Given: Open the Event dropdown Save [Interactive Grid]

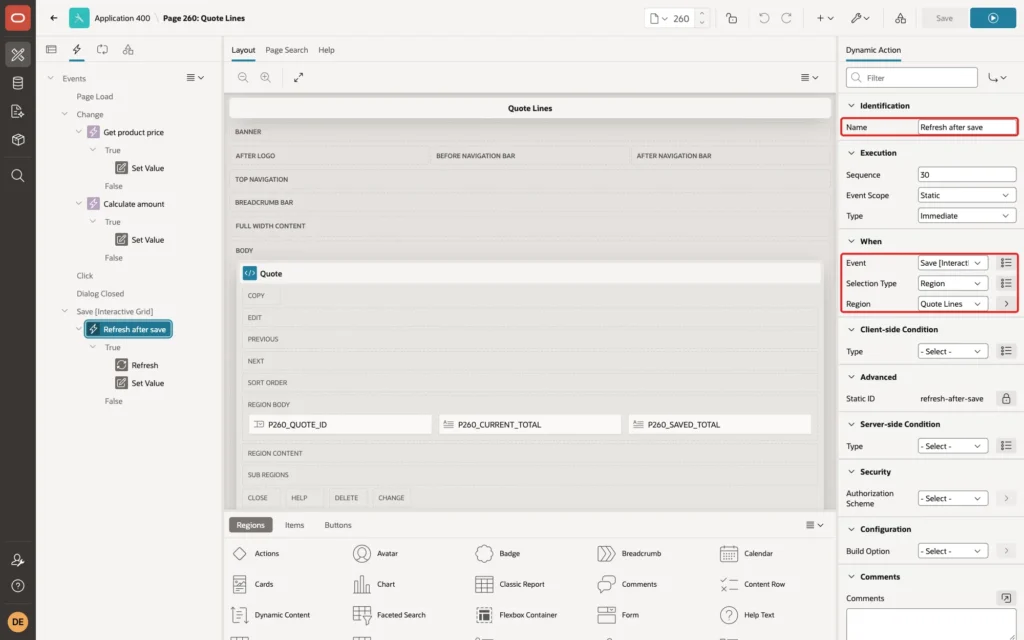Looking at the screenshot, I should point(952,263).
